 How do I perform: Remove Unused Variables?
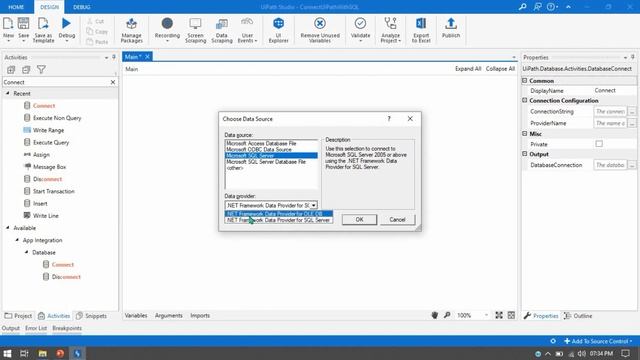320,30
